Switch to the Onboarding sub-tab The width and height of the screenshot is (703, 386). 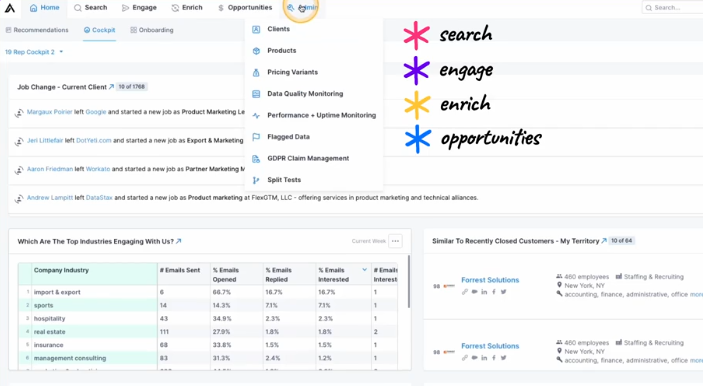[152, 30]
